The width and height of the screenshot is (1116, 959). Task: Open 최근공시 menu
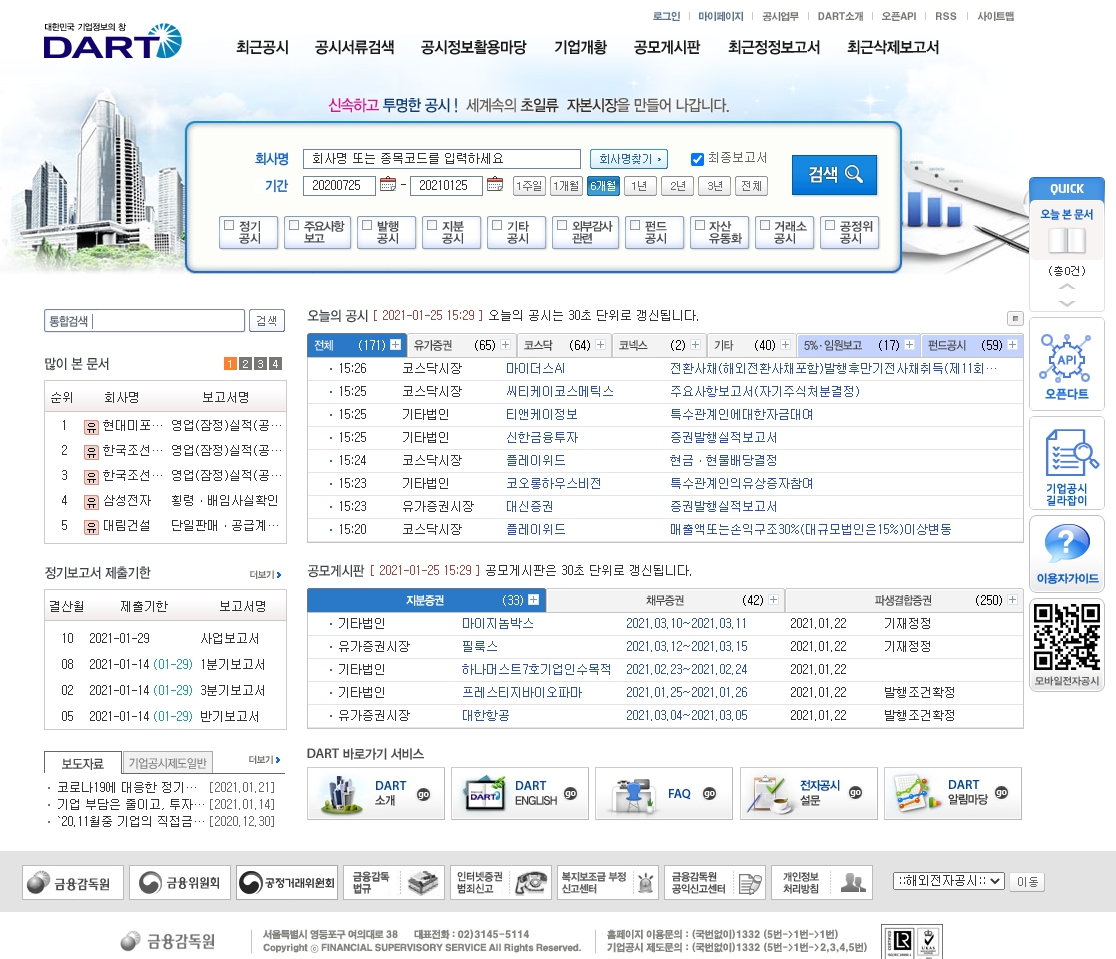(263, 47)
